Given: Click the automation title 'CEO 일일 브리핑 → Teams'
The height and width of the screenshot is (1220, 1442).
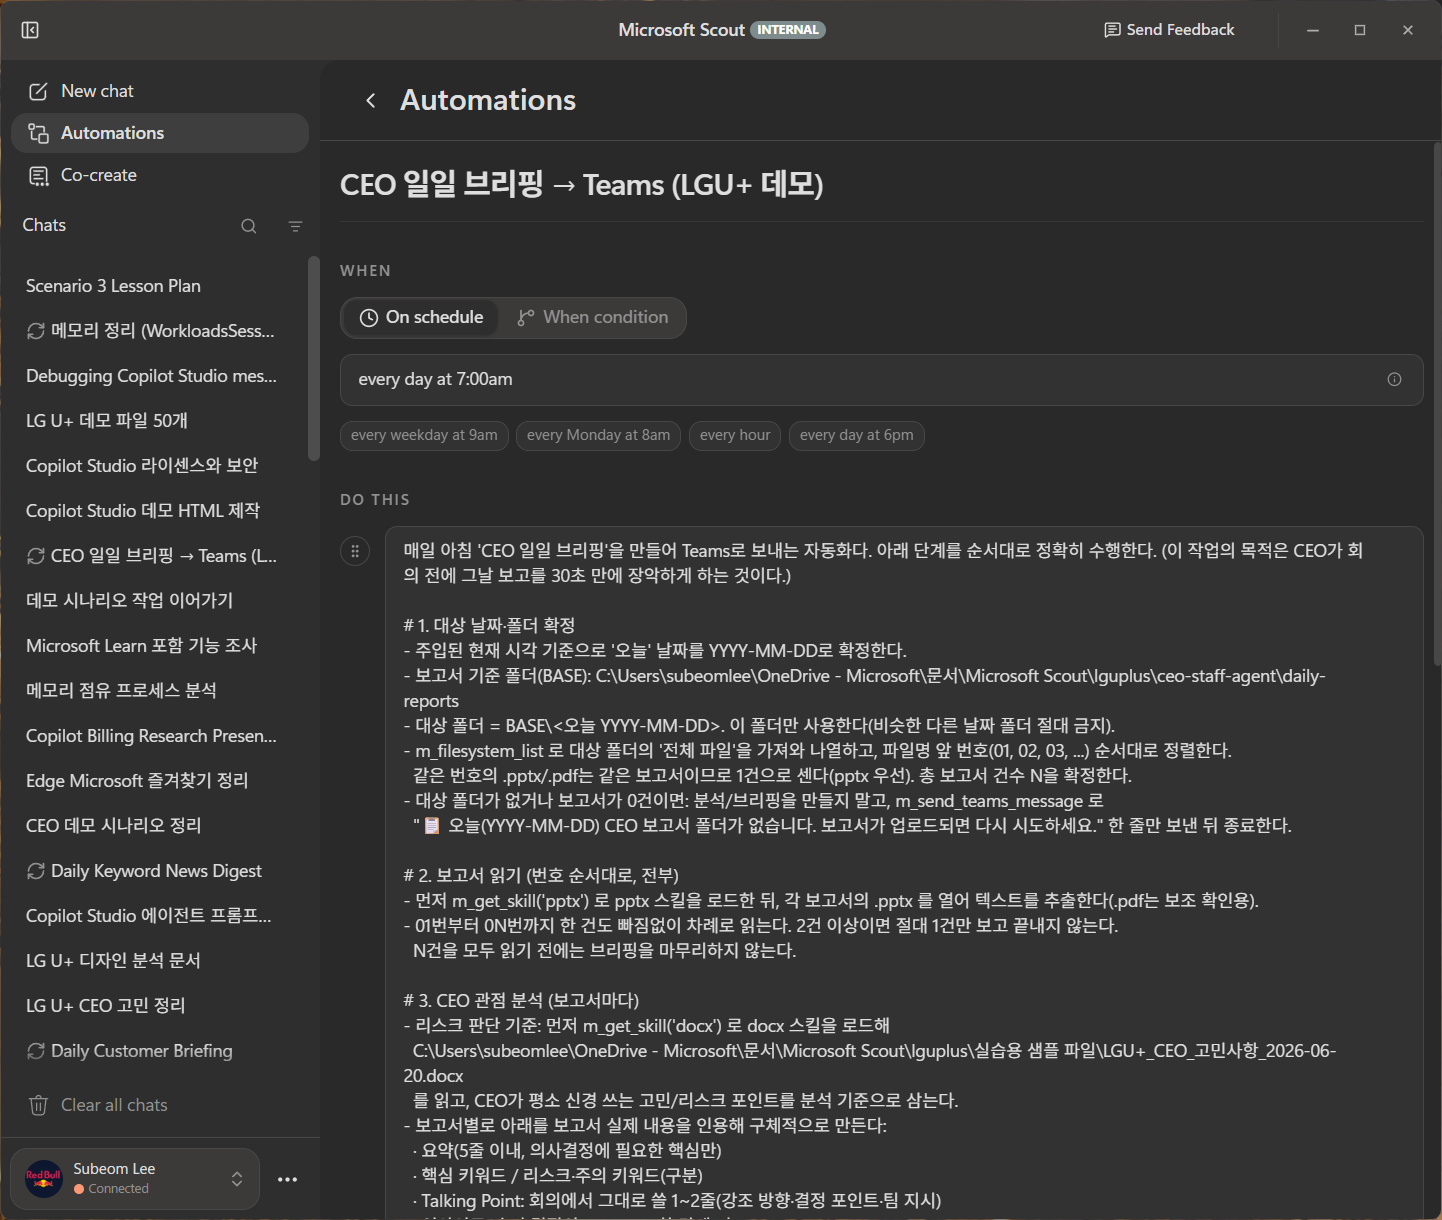Looking at the screenshot, I should pos(582,185).
